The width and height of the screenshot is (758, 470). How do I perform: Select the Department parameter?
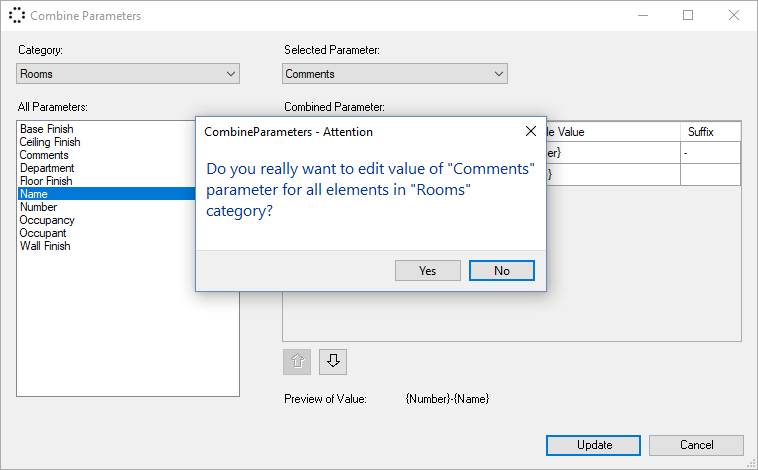pos(47,168)
